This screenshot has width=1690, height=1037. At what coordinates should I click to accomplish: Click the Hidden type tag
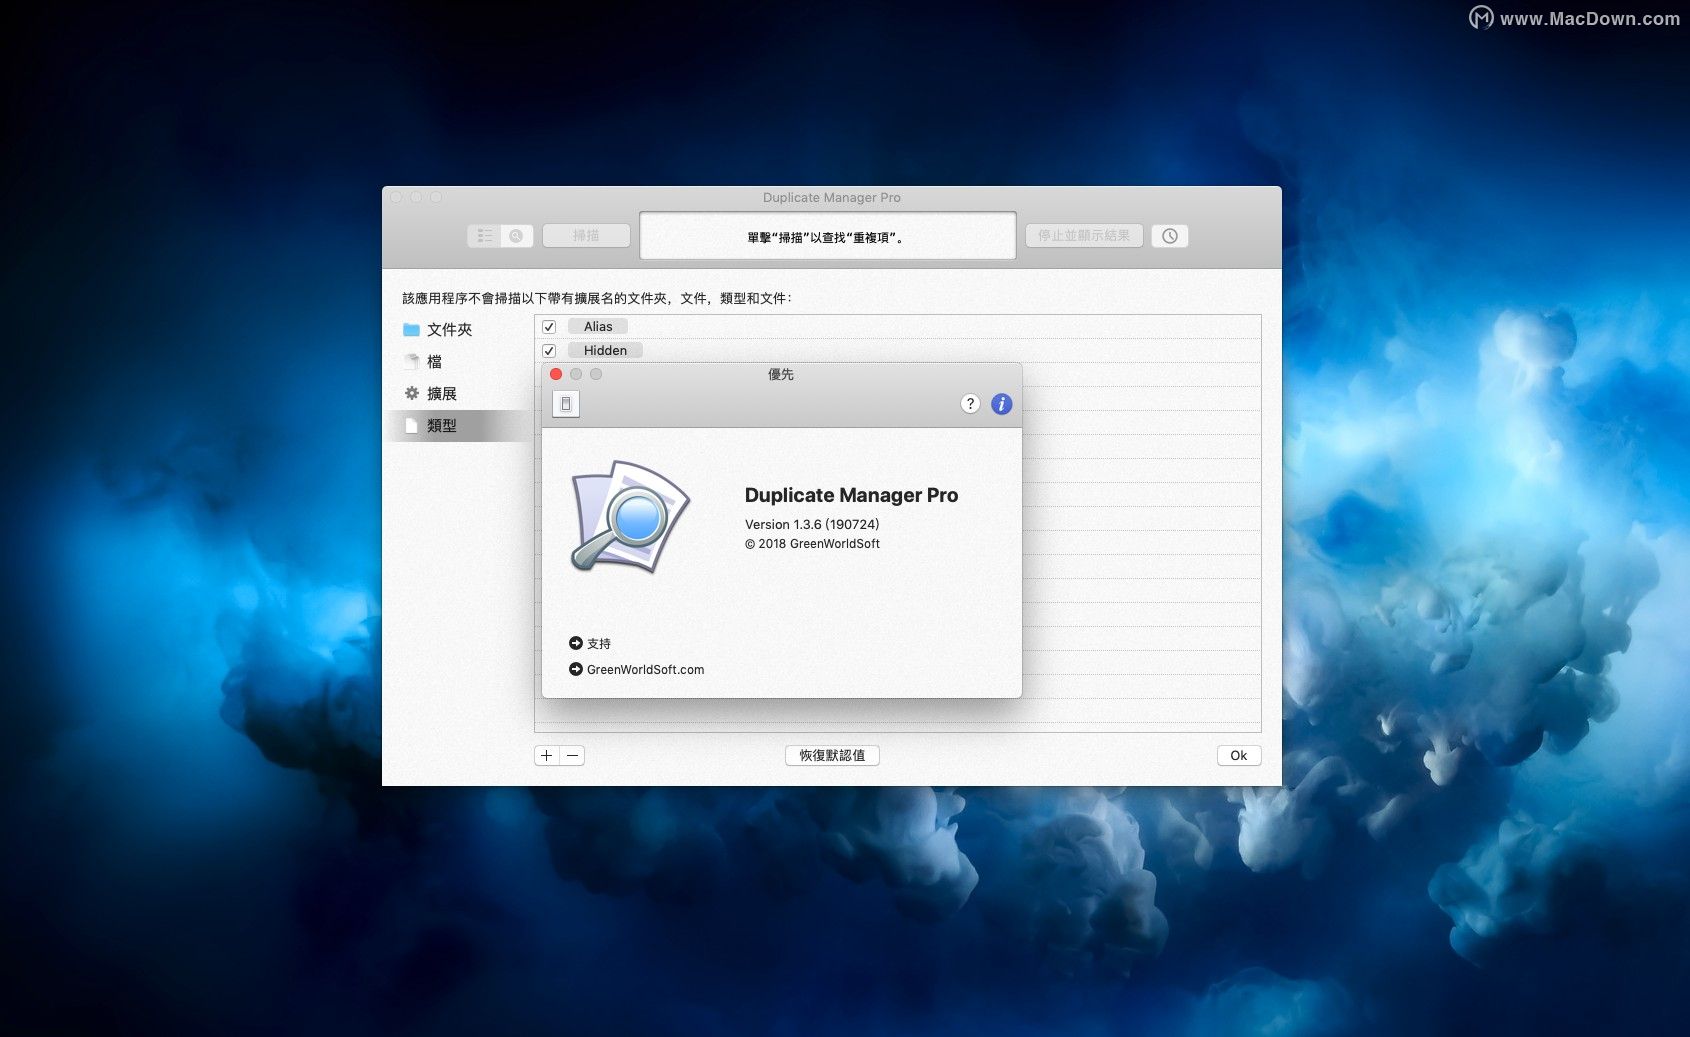605,351
